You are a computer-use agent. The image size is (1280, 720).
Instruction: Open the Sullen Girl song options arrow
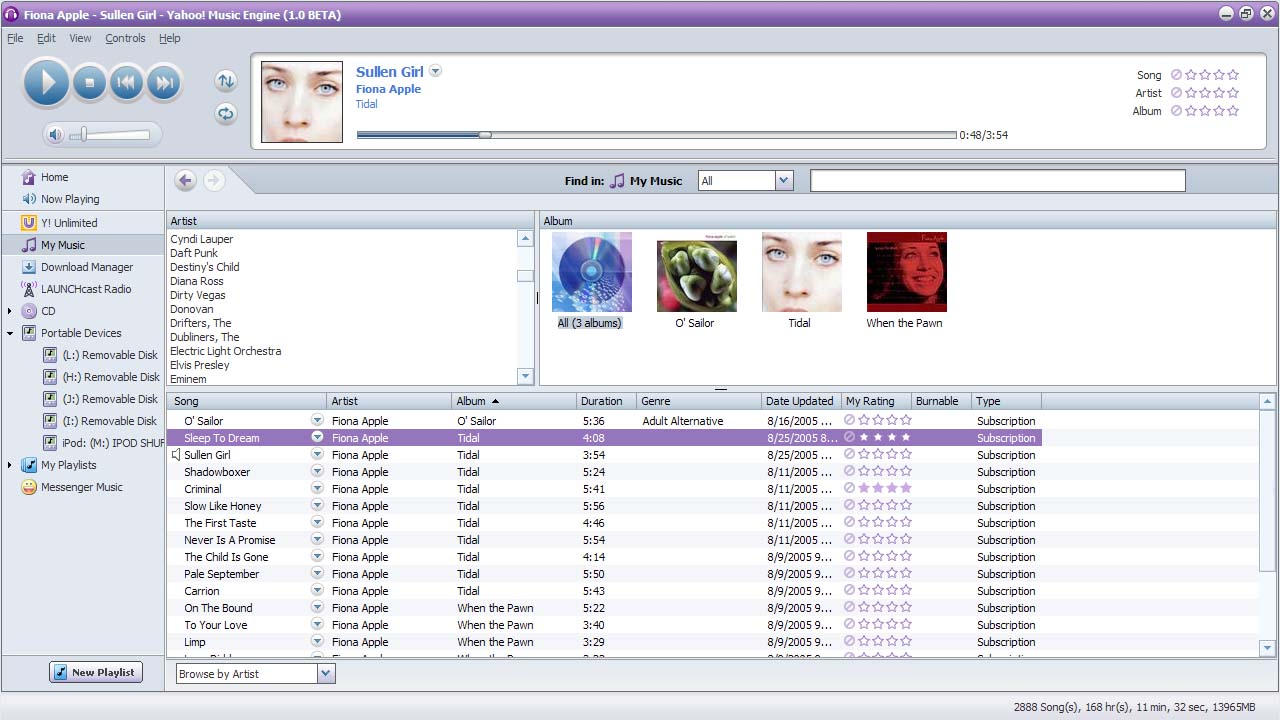pyautogui.click(x=436, y=71)
